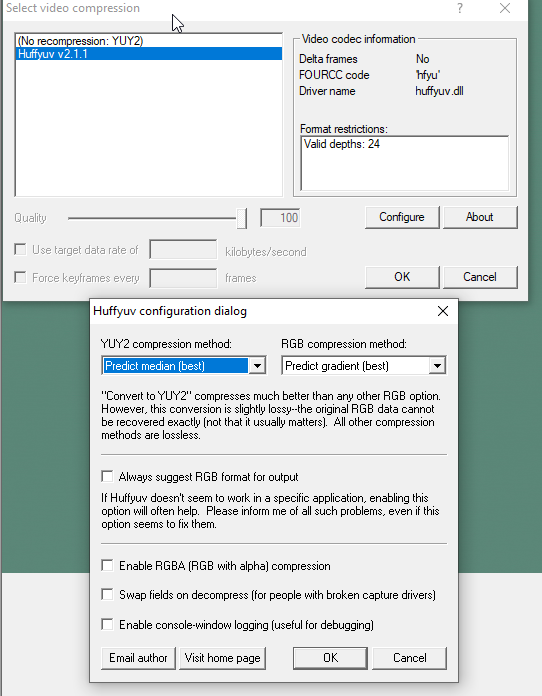542x696 pixels.
Task: Click the Visit home page button
Action: point(222,658)
